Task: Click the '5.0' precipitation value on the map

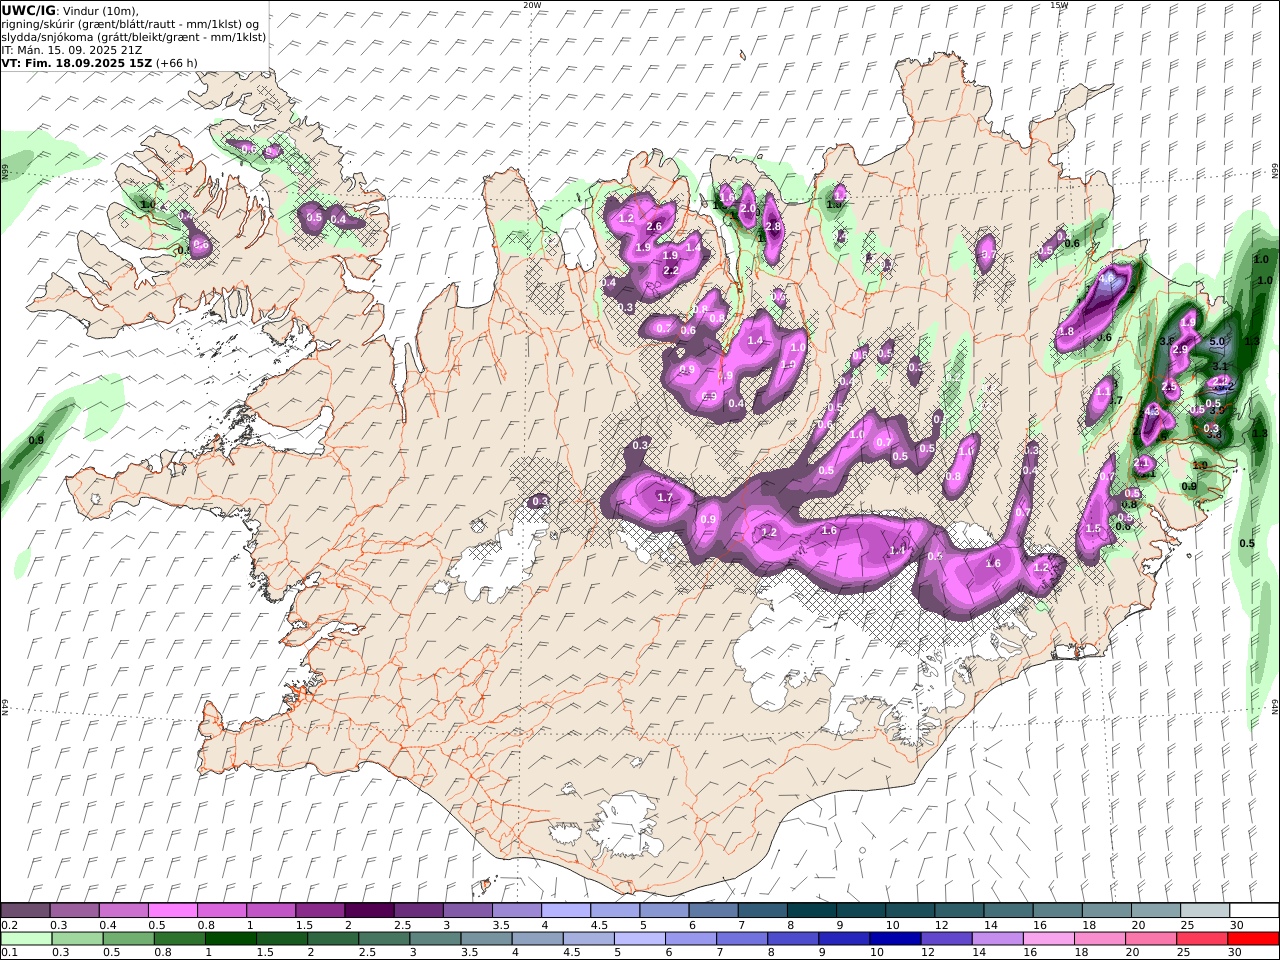Action: [1217, 342]
